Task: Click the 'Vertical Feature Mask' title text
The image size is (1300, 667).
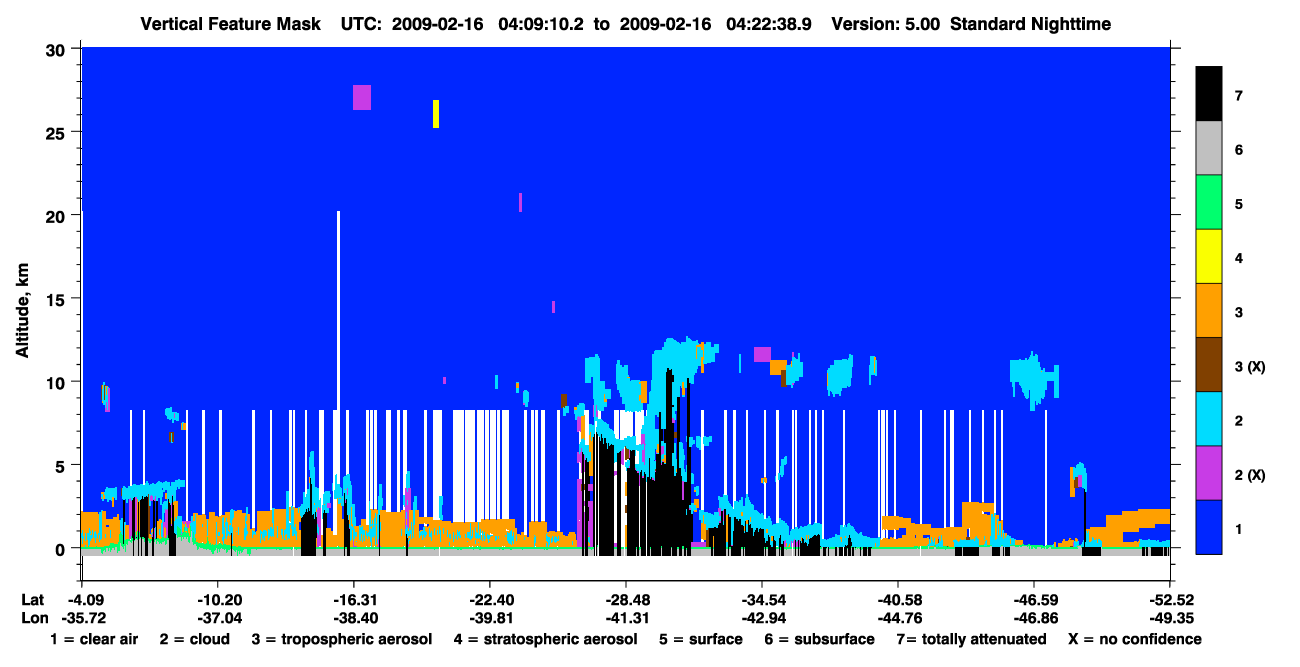Action: [x=232, y=24]
